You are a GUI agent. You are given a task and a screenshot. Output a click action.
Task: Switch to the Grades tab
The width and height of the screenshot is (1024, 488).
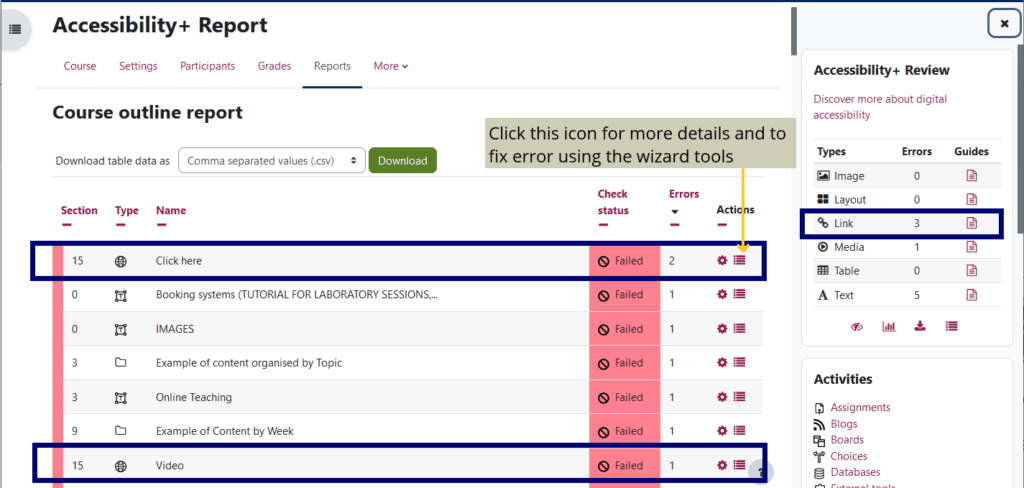(274, 67)
